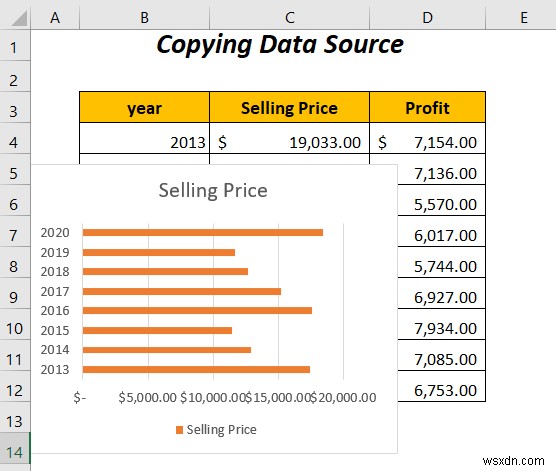Select column A header

pyautogui.click(x=55, y=17)
